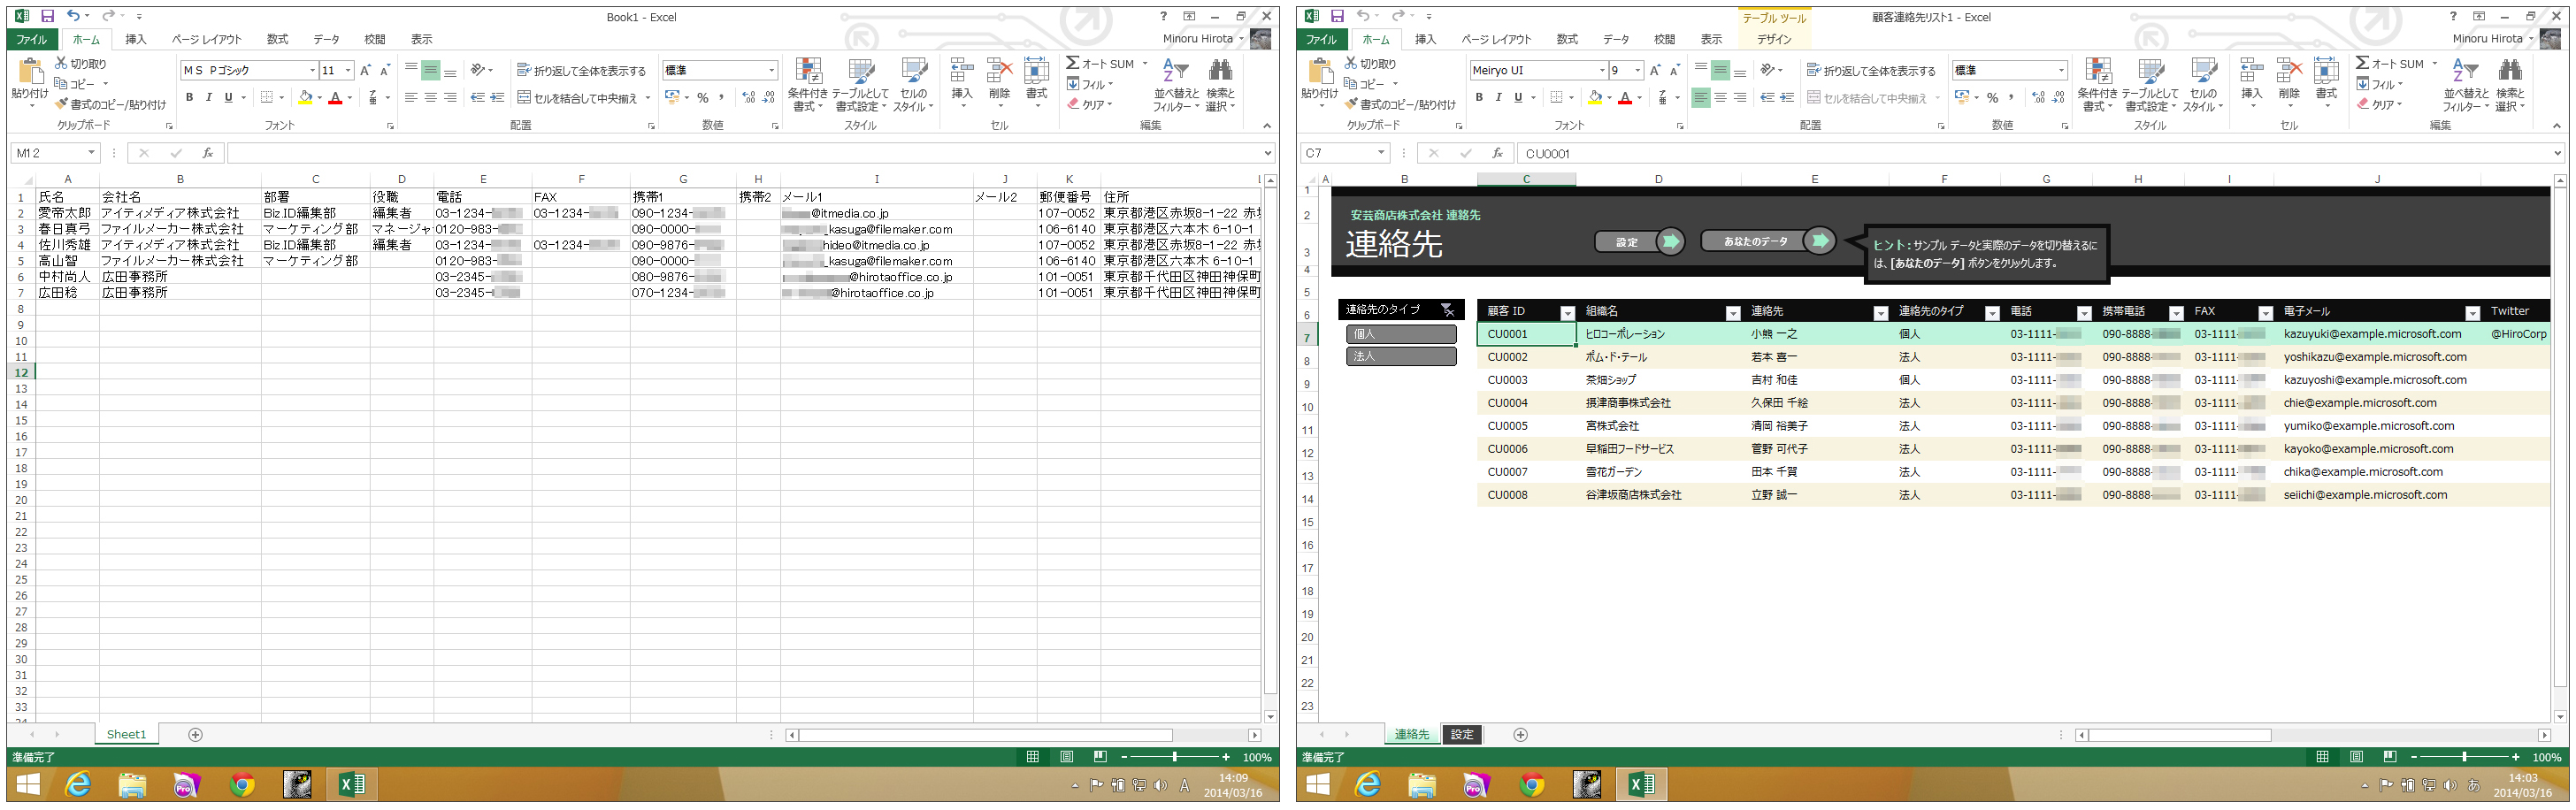Click Orientation icon in Book1 ribbon

click(478, 70)
